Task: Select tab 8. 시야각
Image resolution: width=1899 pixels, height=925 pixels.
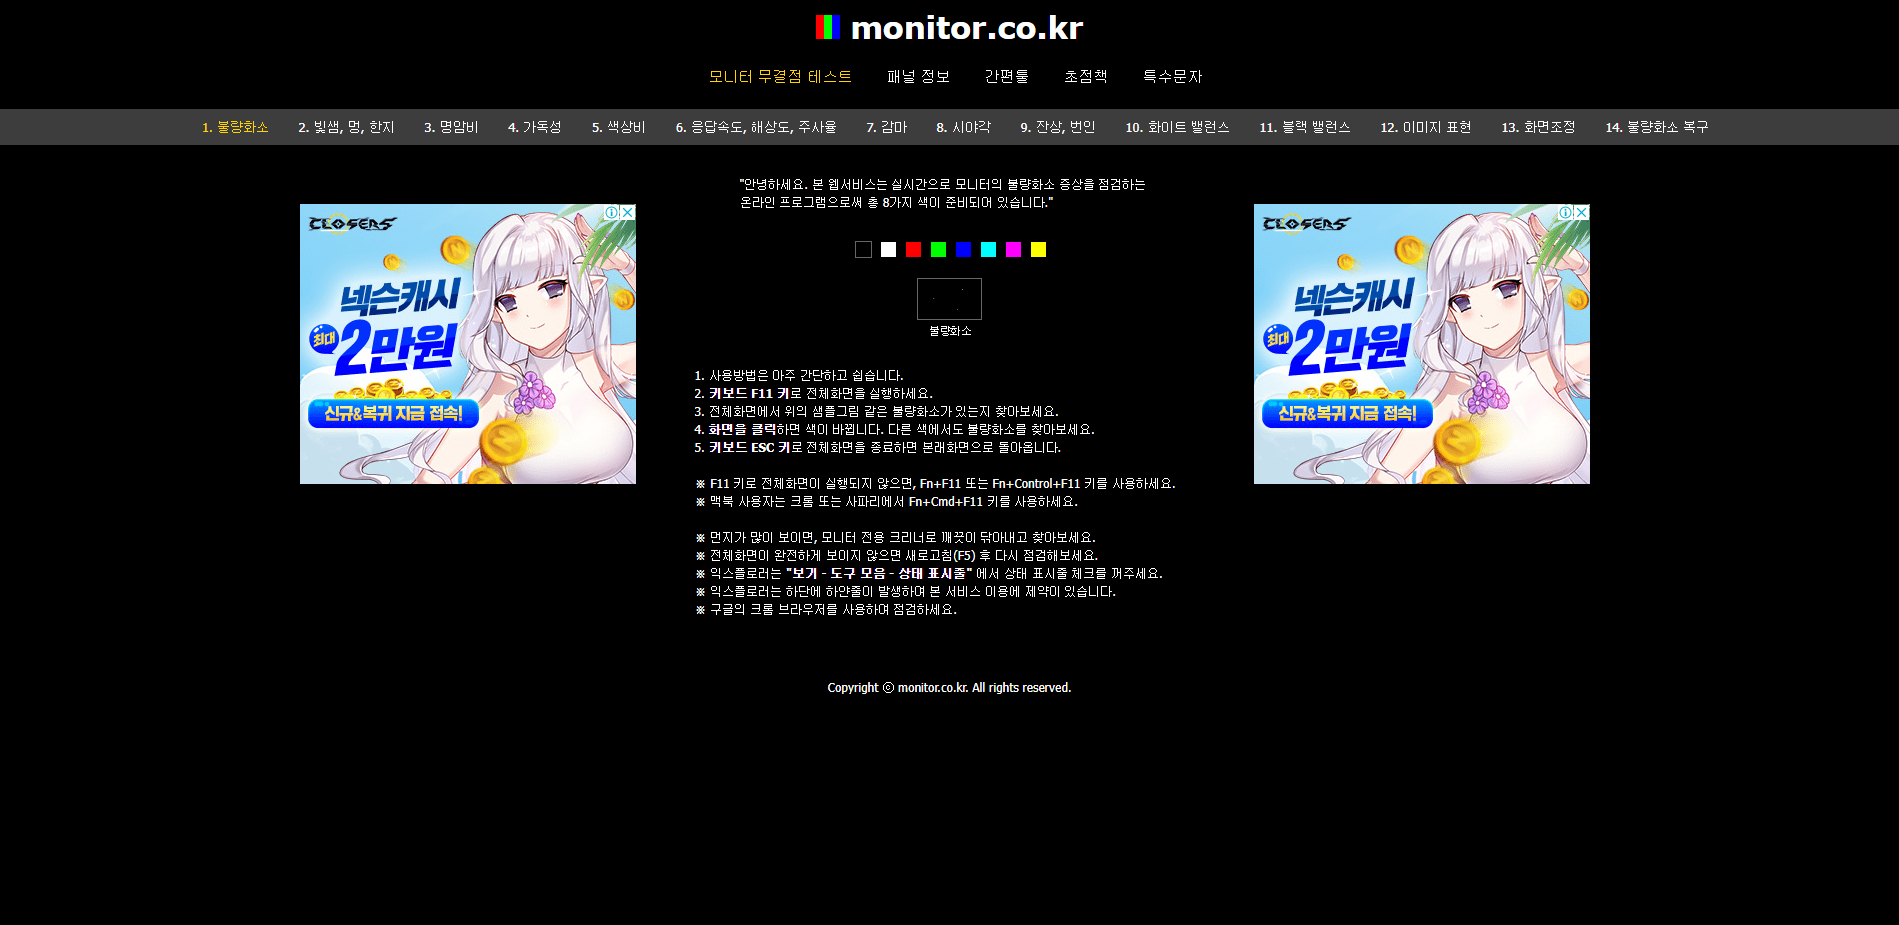Action: [x=963, y=127]
